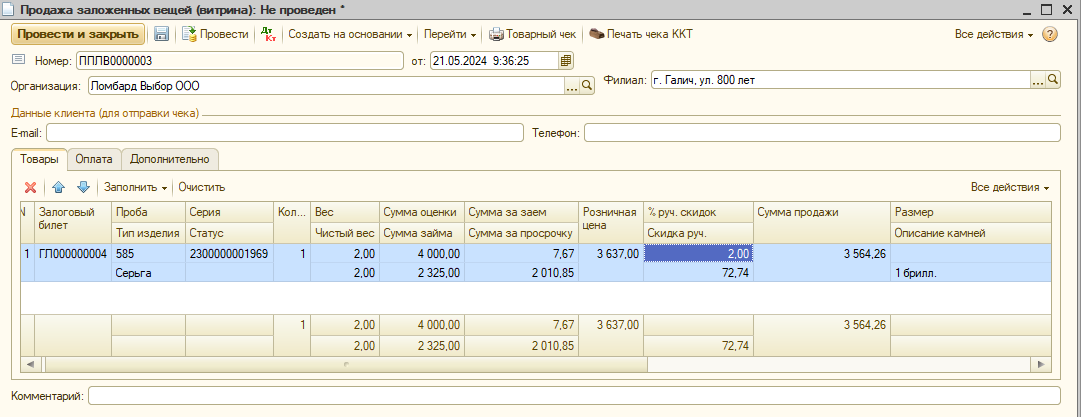Click the Филиал input field
Screen dimensions: 1081x417
pos(840,80)
